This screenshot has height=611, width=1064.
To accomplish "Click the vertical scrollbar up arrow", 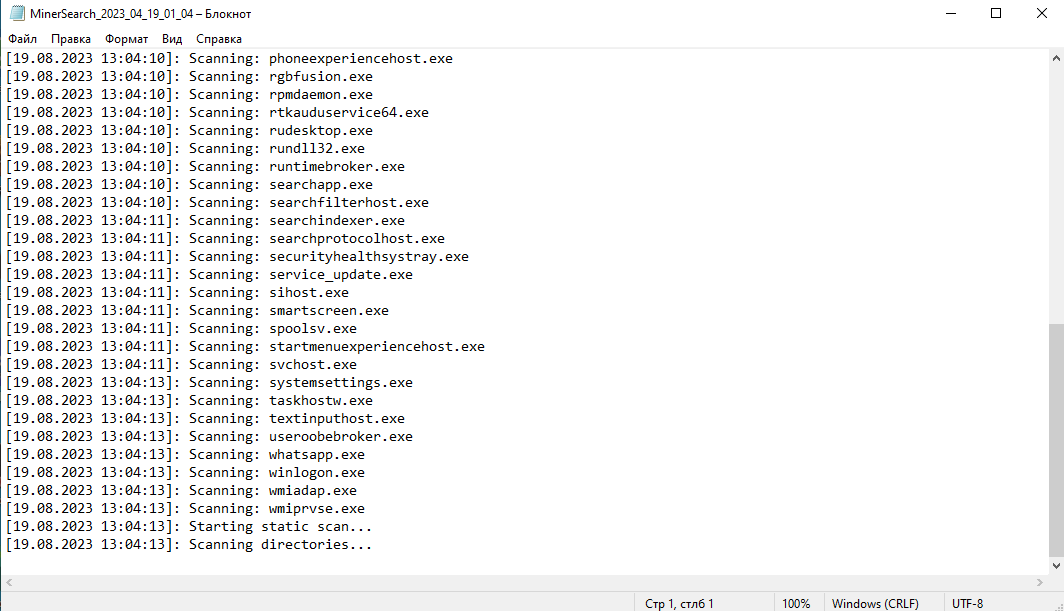I will [x=1055, y=57].
